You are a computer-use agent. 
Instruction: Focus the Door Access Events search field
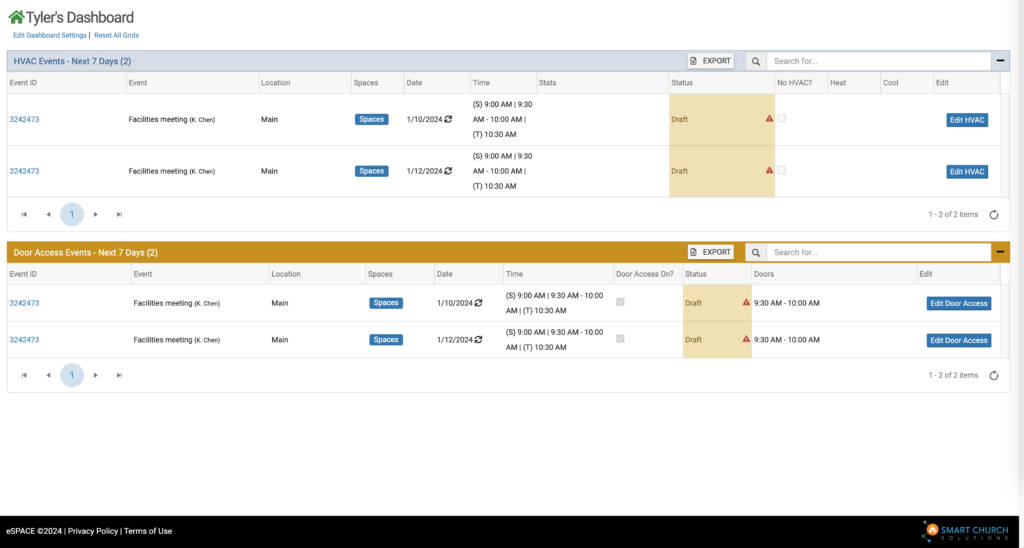(878, 253)
